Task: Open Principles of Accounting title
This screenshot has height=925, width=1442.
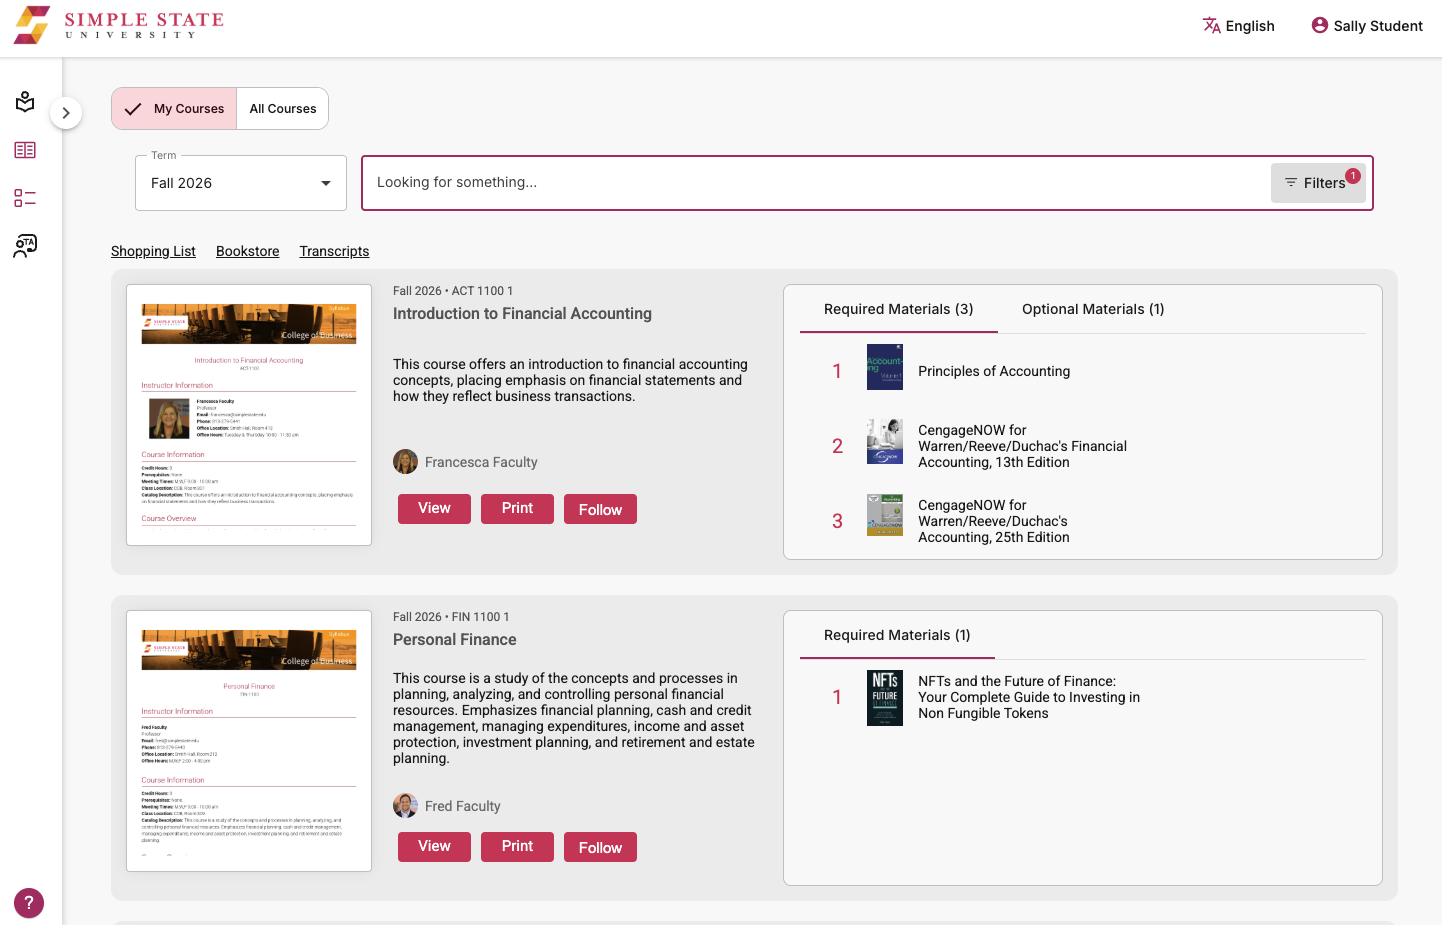Action: point(994,371)
